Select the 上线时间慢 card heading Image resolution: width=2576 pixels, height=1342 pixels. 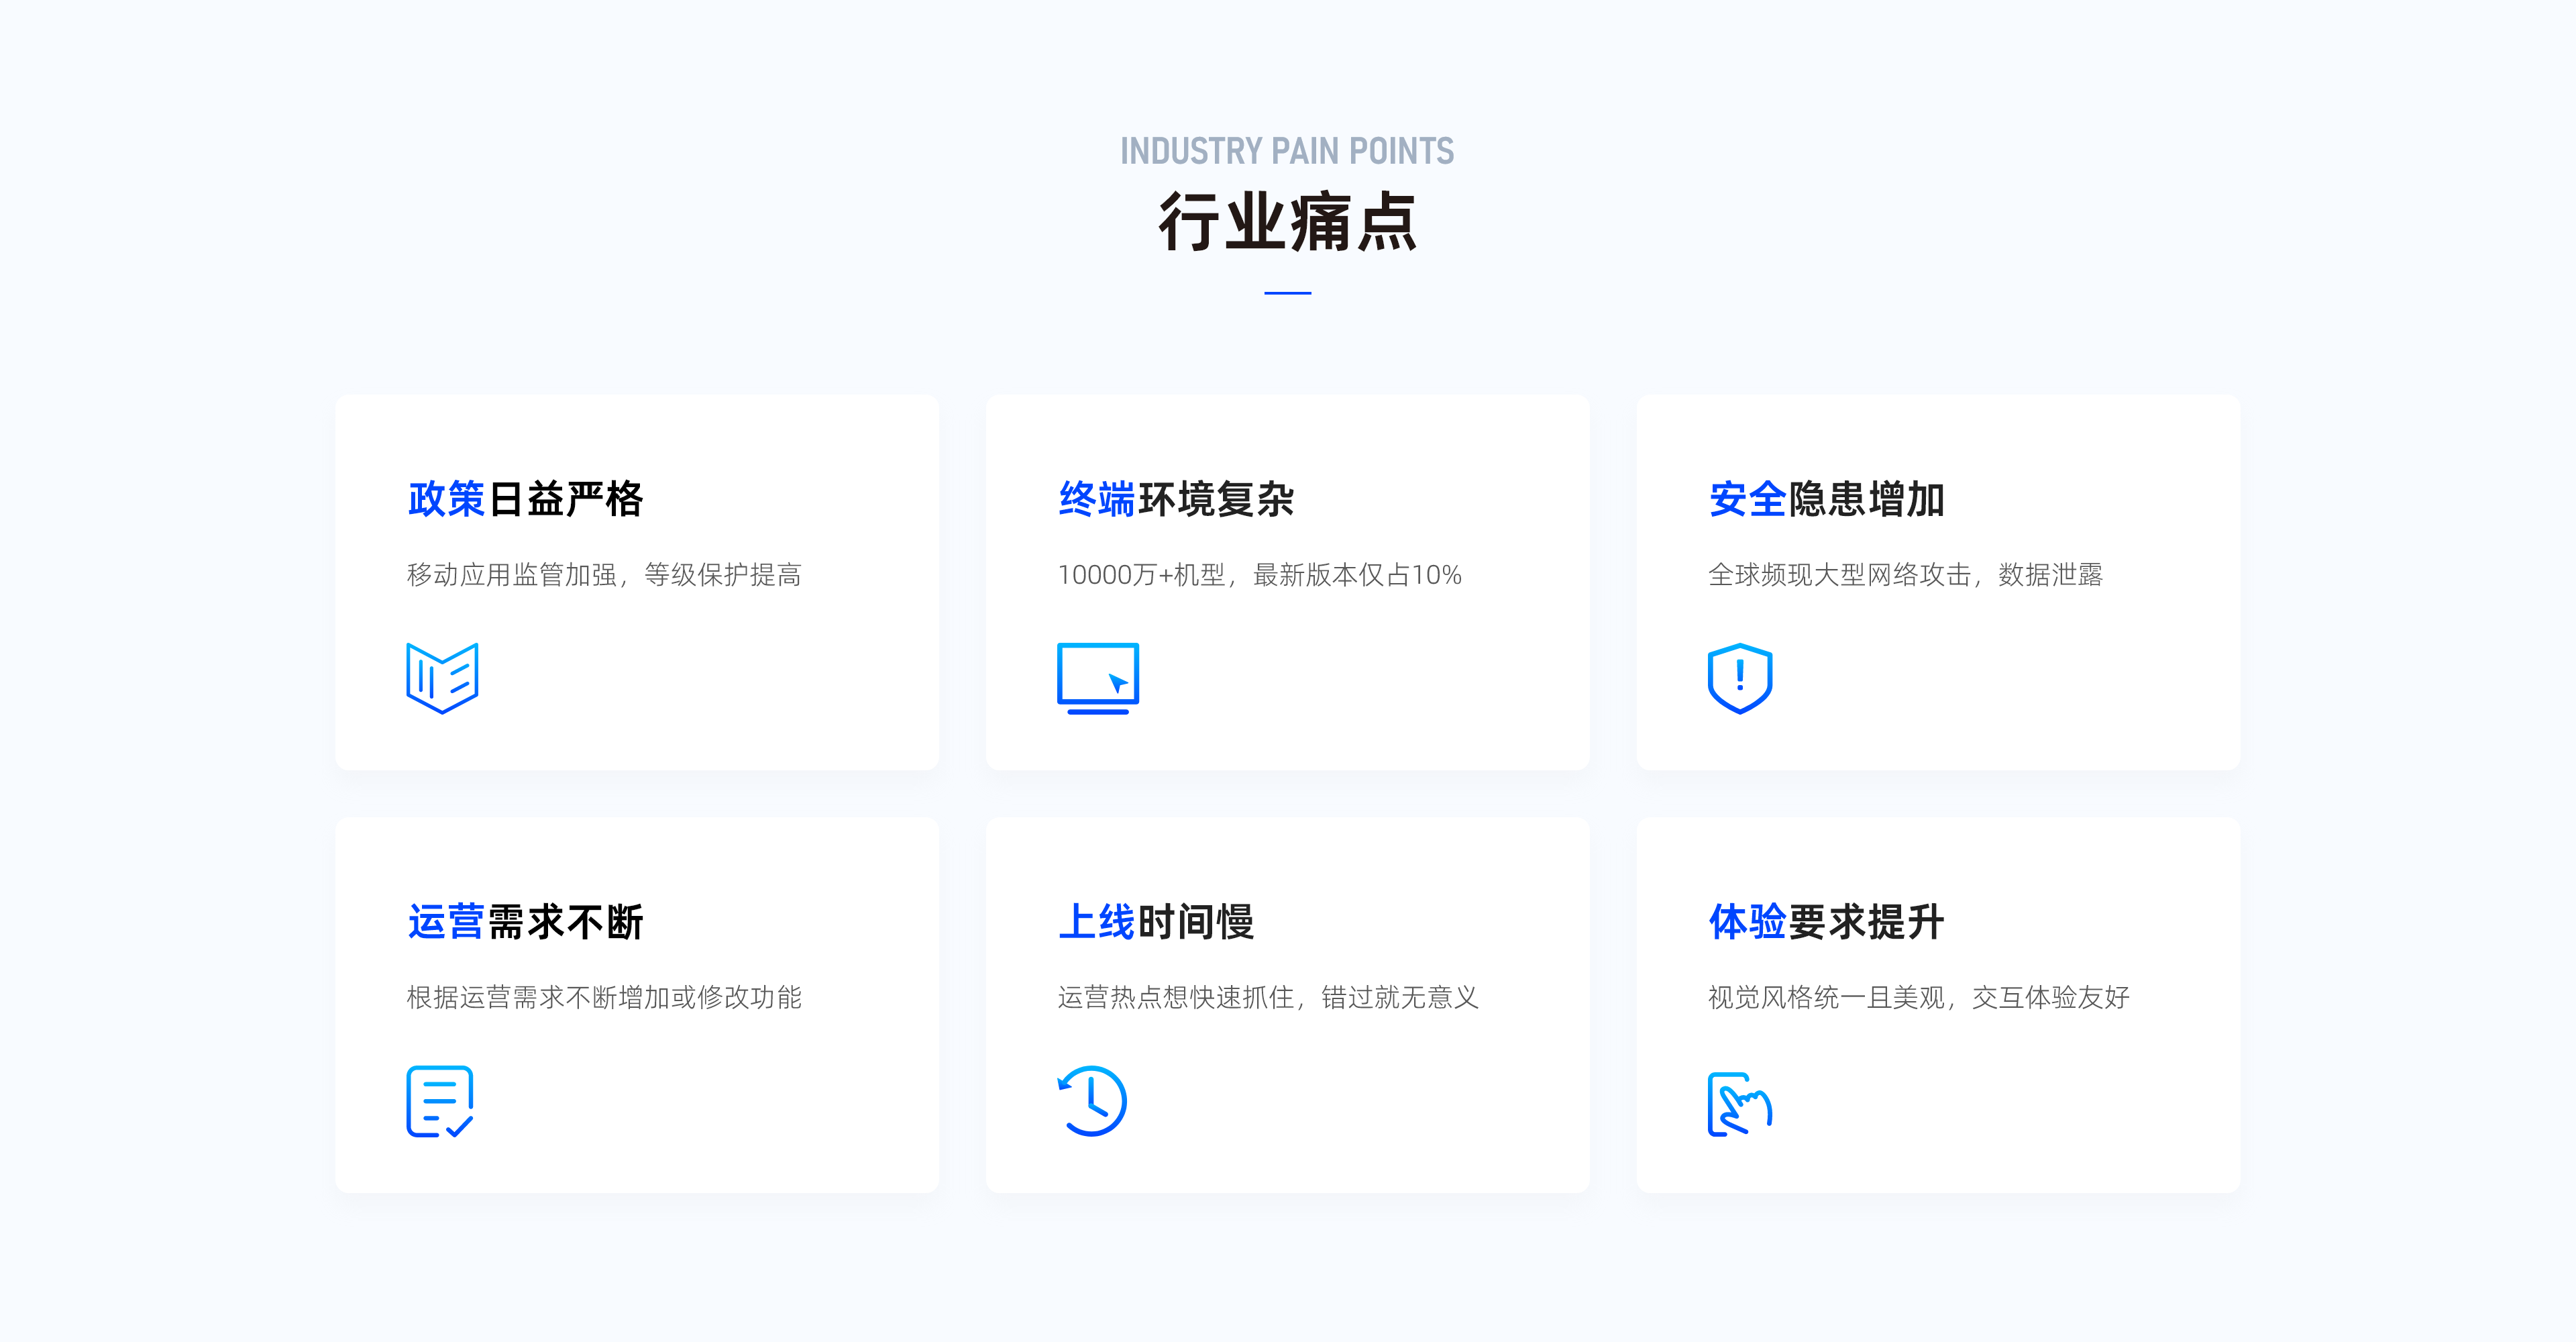point(1156,922)
